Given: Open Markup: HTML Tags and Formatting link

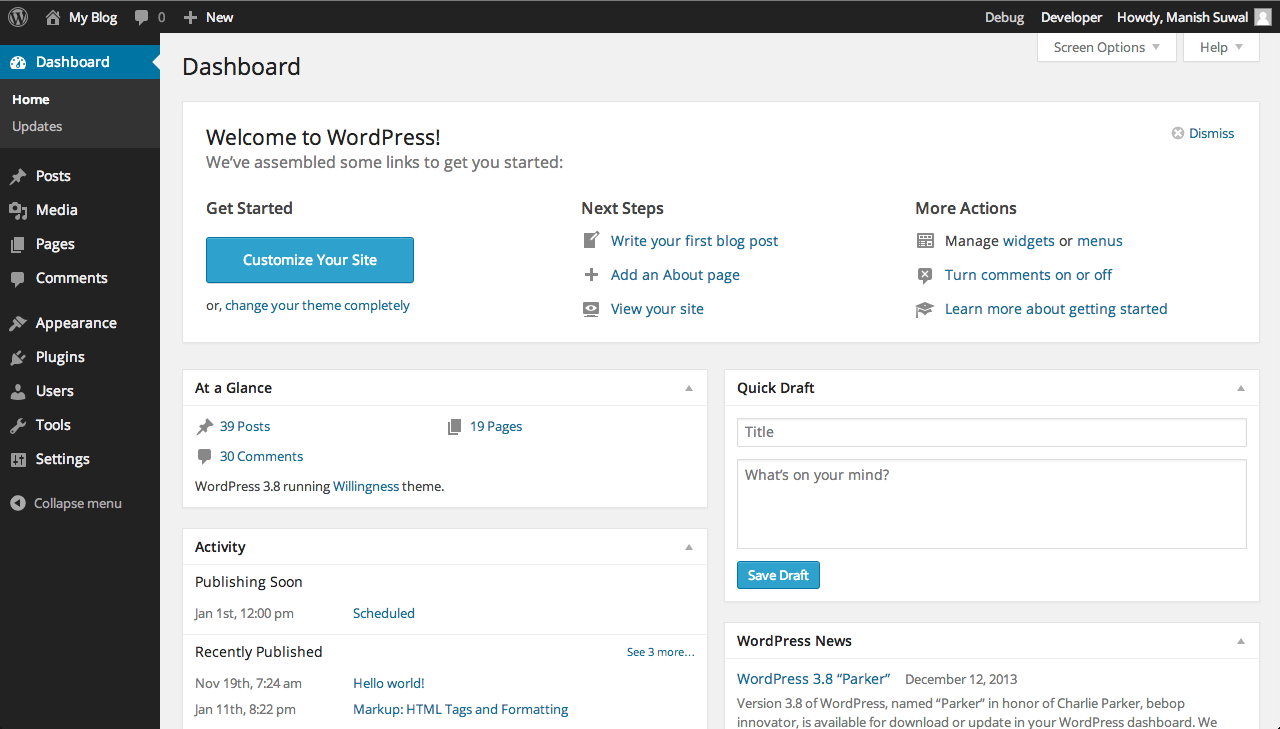Looking at the screenshot, I should click(460, 709).
